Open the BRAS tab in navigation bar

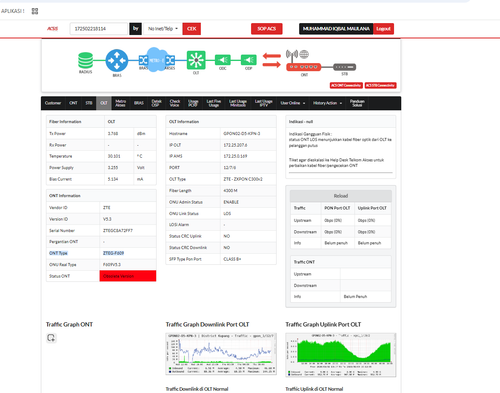pos(139,103)
